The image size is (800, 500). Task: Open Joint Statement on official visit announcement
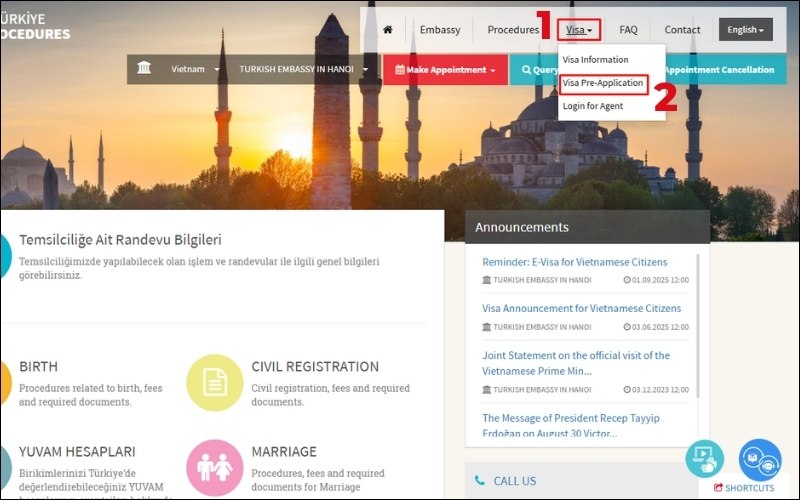(x=576, y=363)
